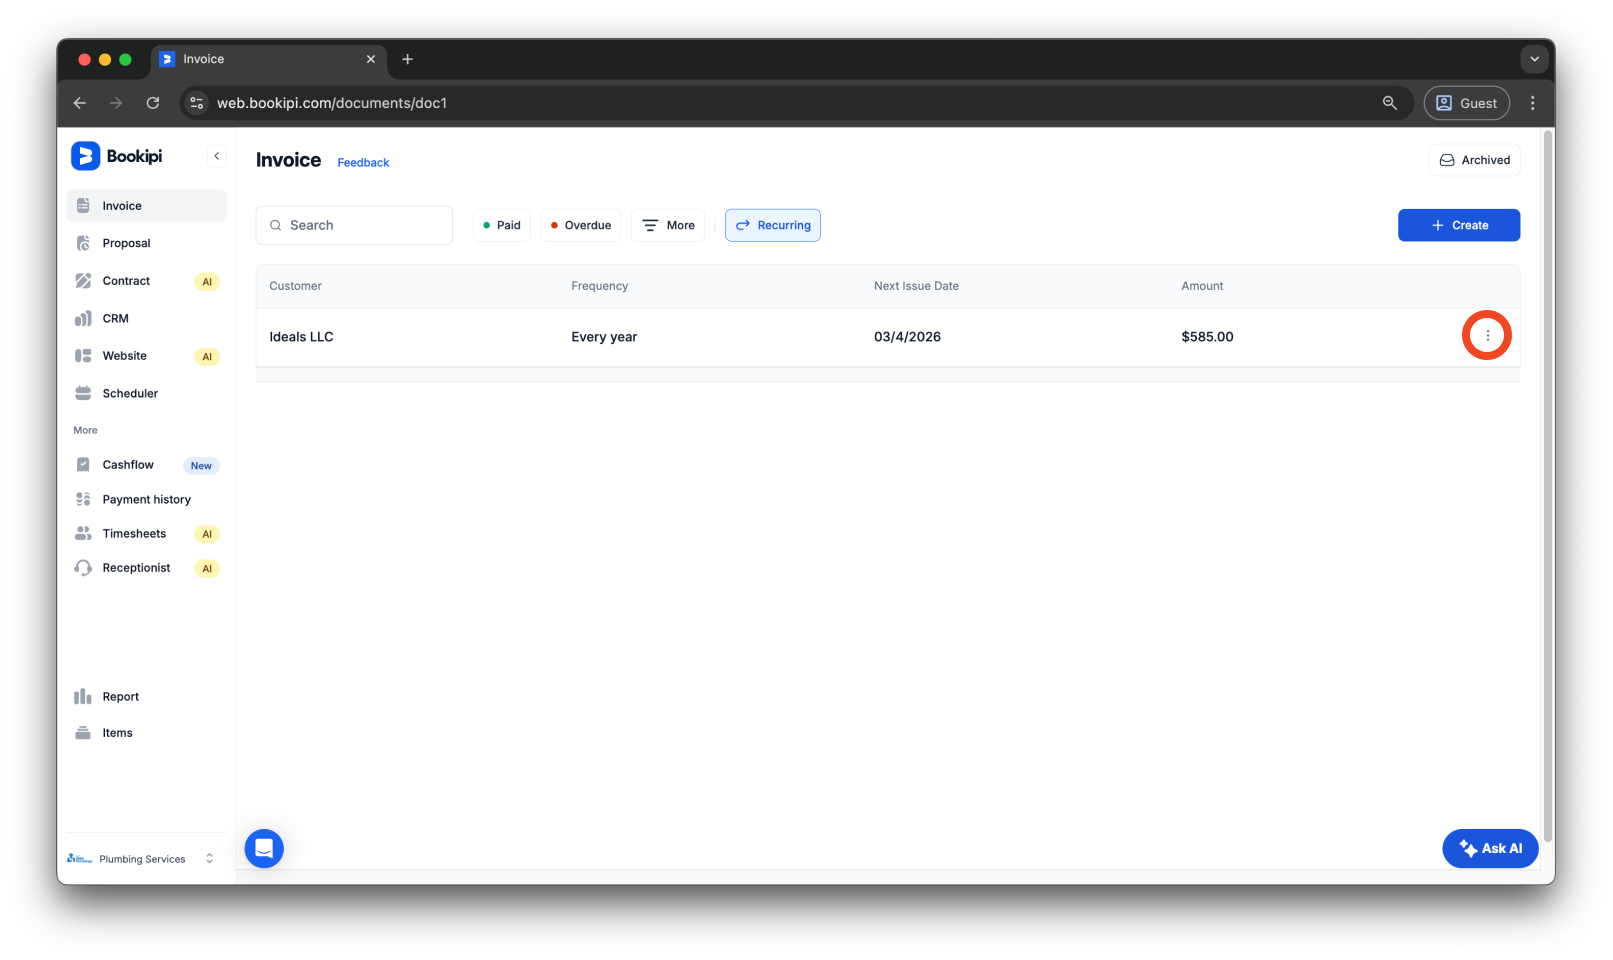Toggle the Paid filter
The height and width of the screenshot is (960, 1613).
(x=501, y=225)
